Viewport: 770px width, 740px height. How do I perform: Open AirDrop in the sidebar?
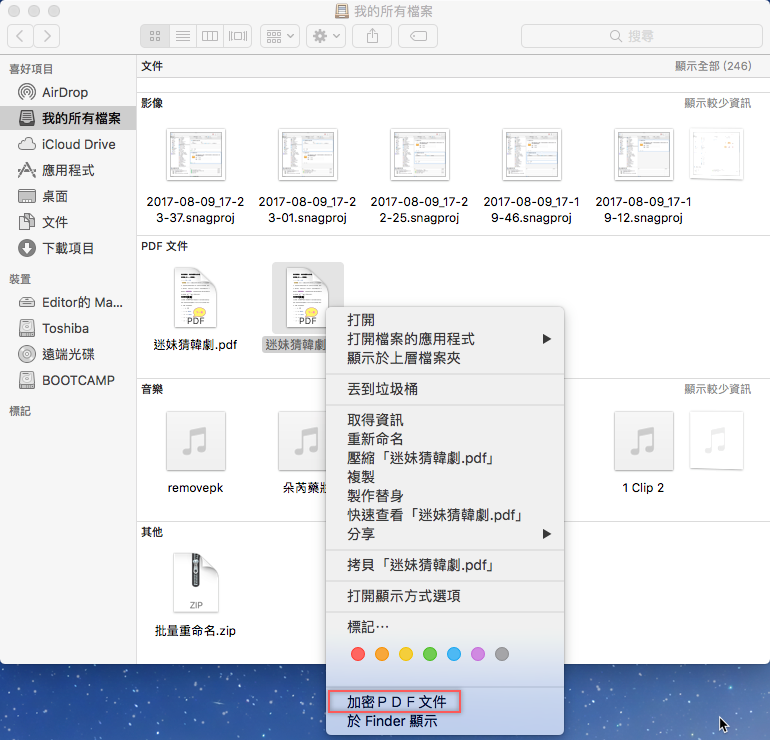coord(65,92)
